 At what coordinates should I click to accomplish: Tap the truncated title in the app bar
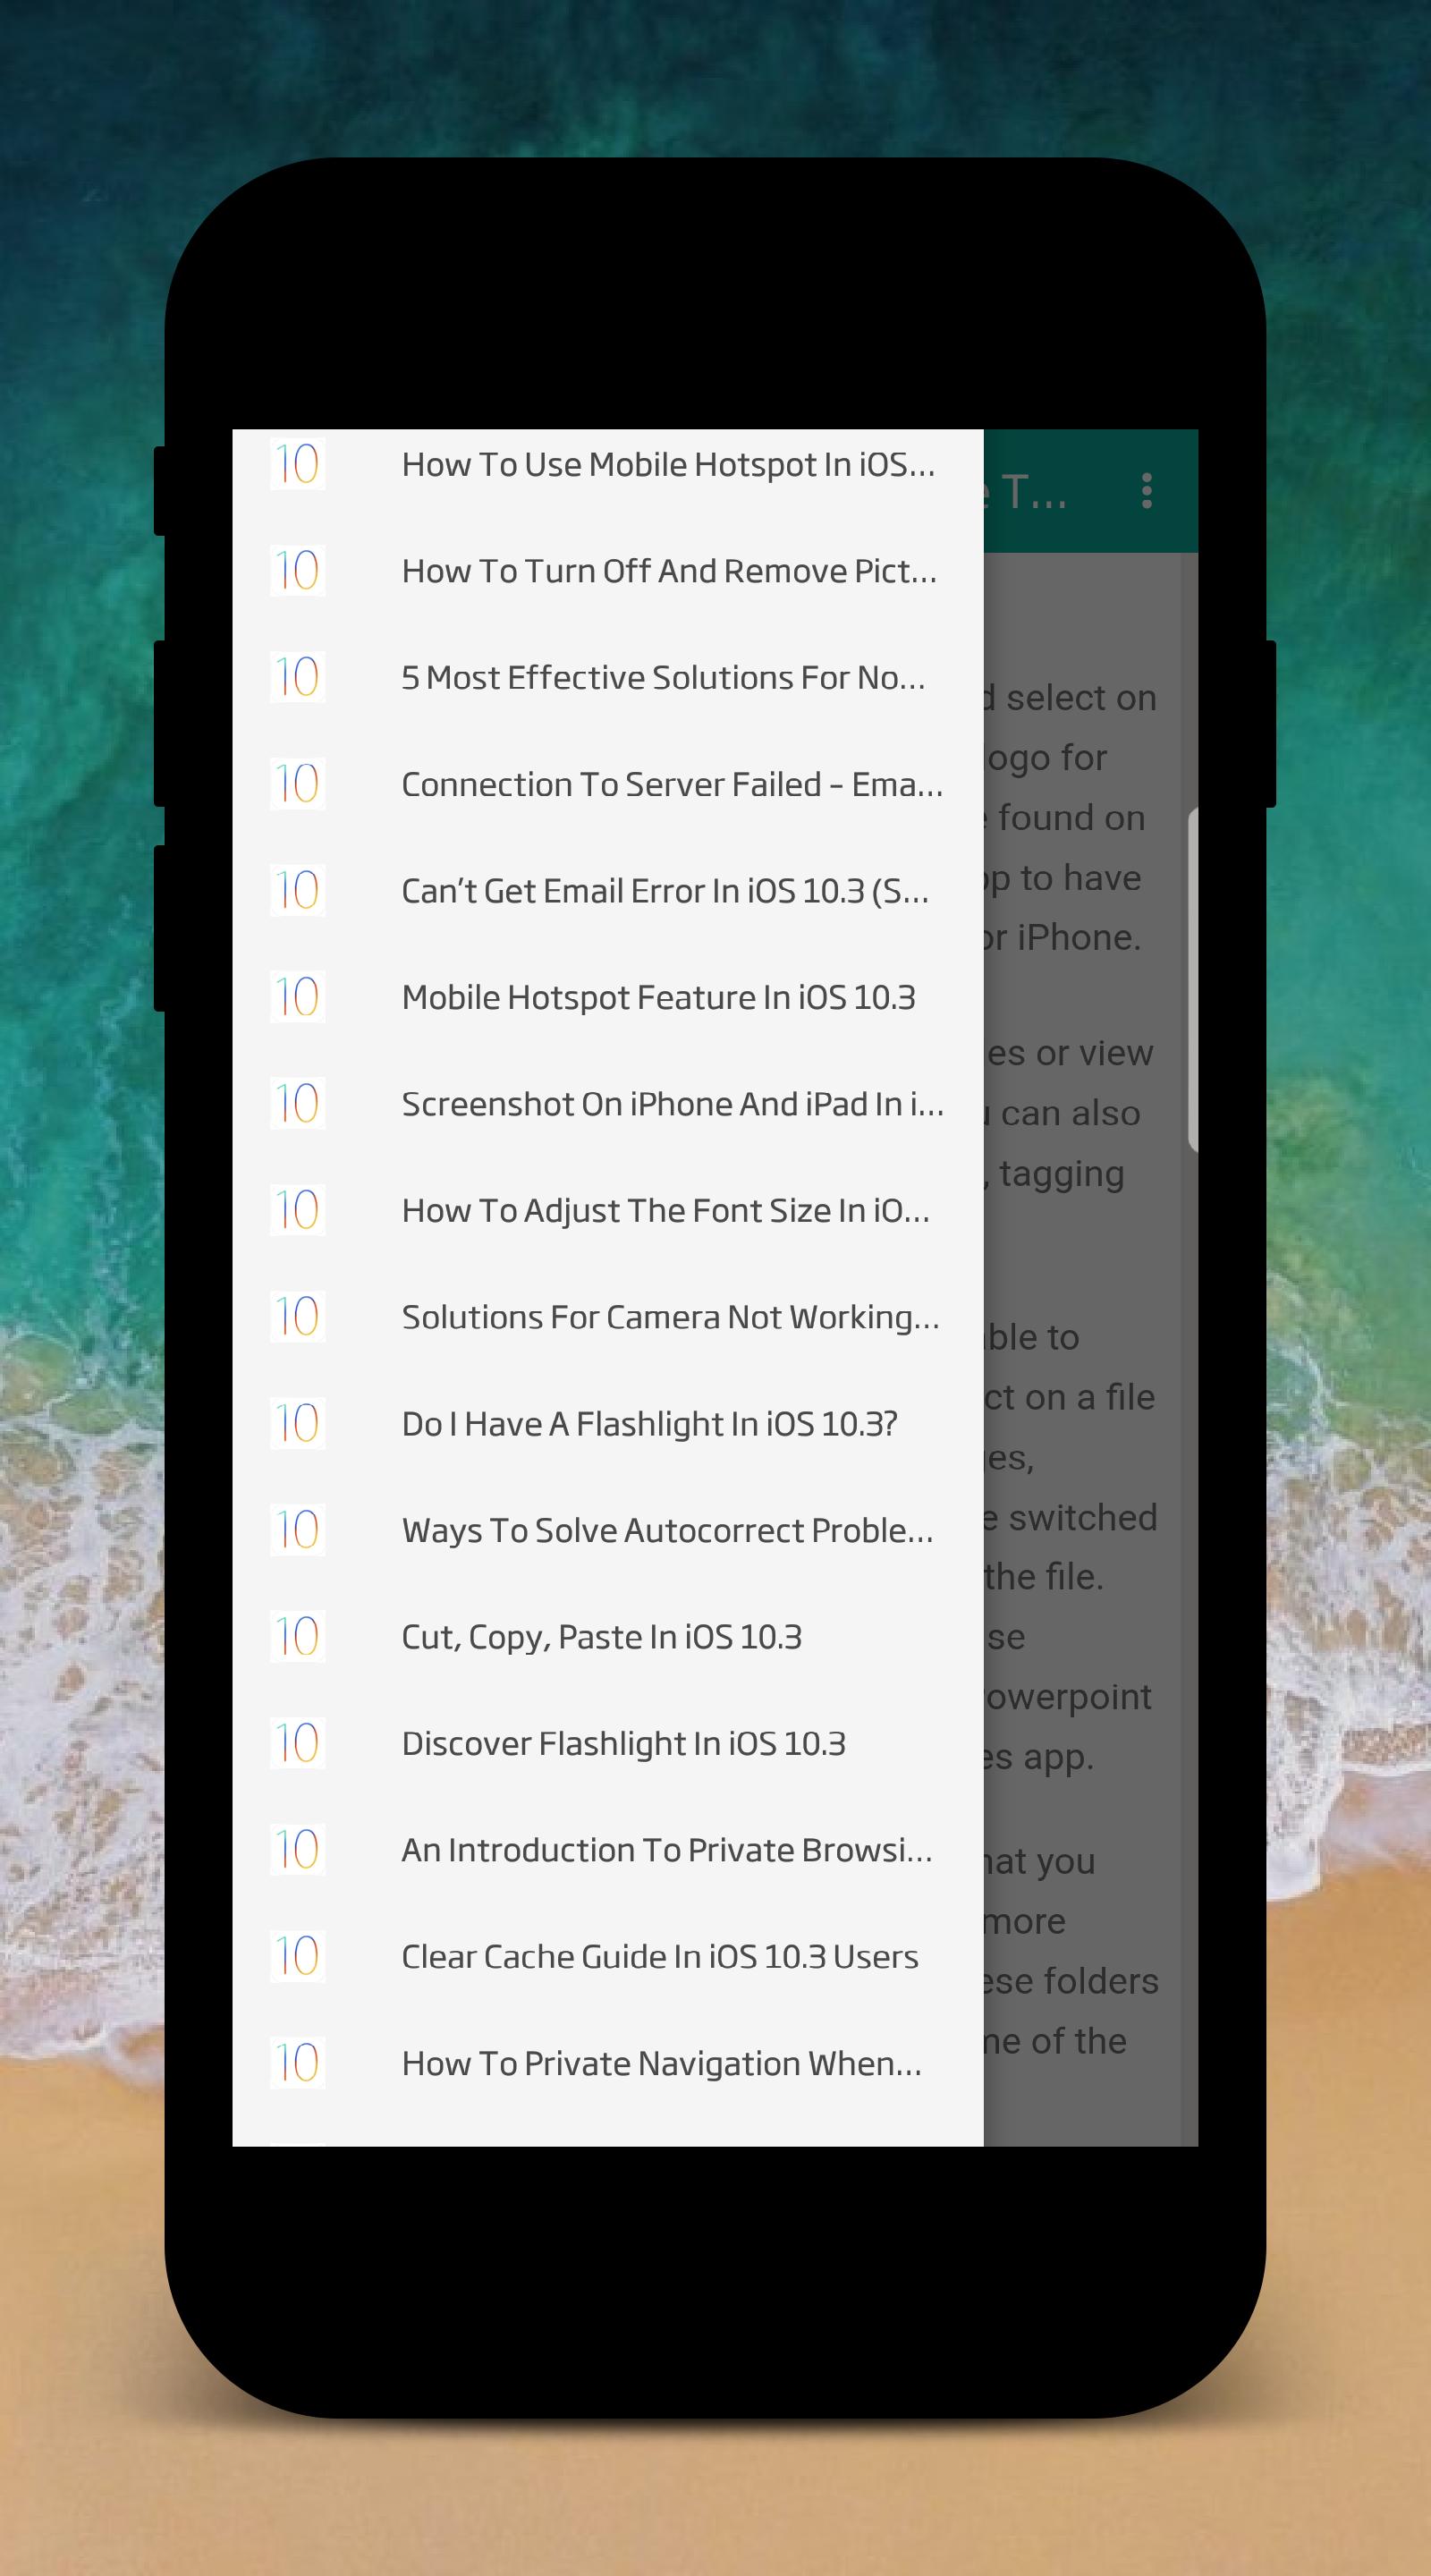(1027, 492)
